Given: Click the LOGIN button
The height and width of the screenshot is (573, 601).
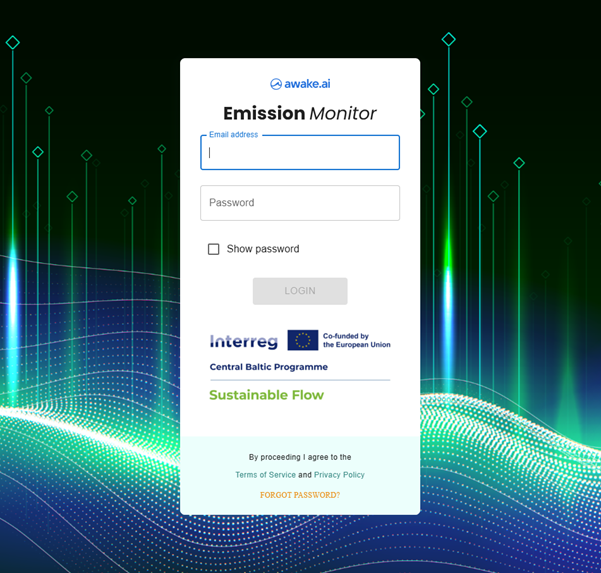Looking at the screenshot, I should click(x=300, y=291).
